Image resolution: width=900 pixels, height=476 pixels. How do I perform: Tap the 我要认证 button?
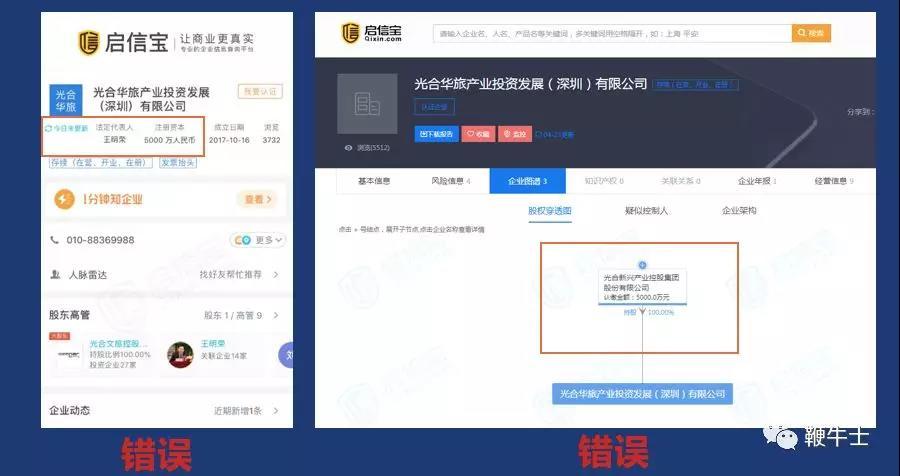pos(260,92)
